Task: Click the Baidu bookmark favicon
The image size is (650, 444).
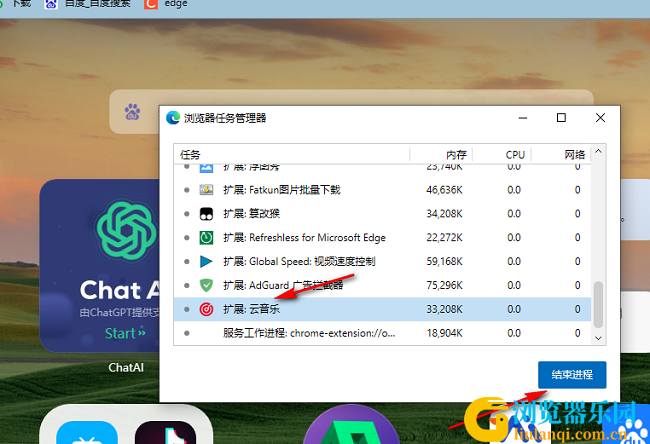Action: click(x=51, y=4)
